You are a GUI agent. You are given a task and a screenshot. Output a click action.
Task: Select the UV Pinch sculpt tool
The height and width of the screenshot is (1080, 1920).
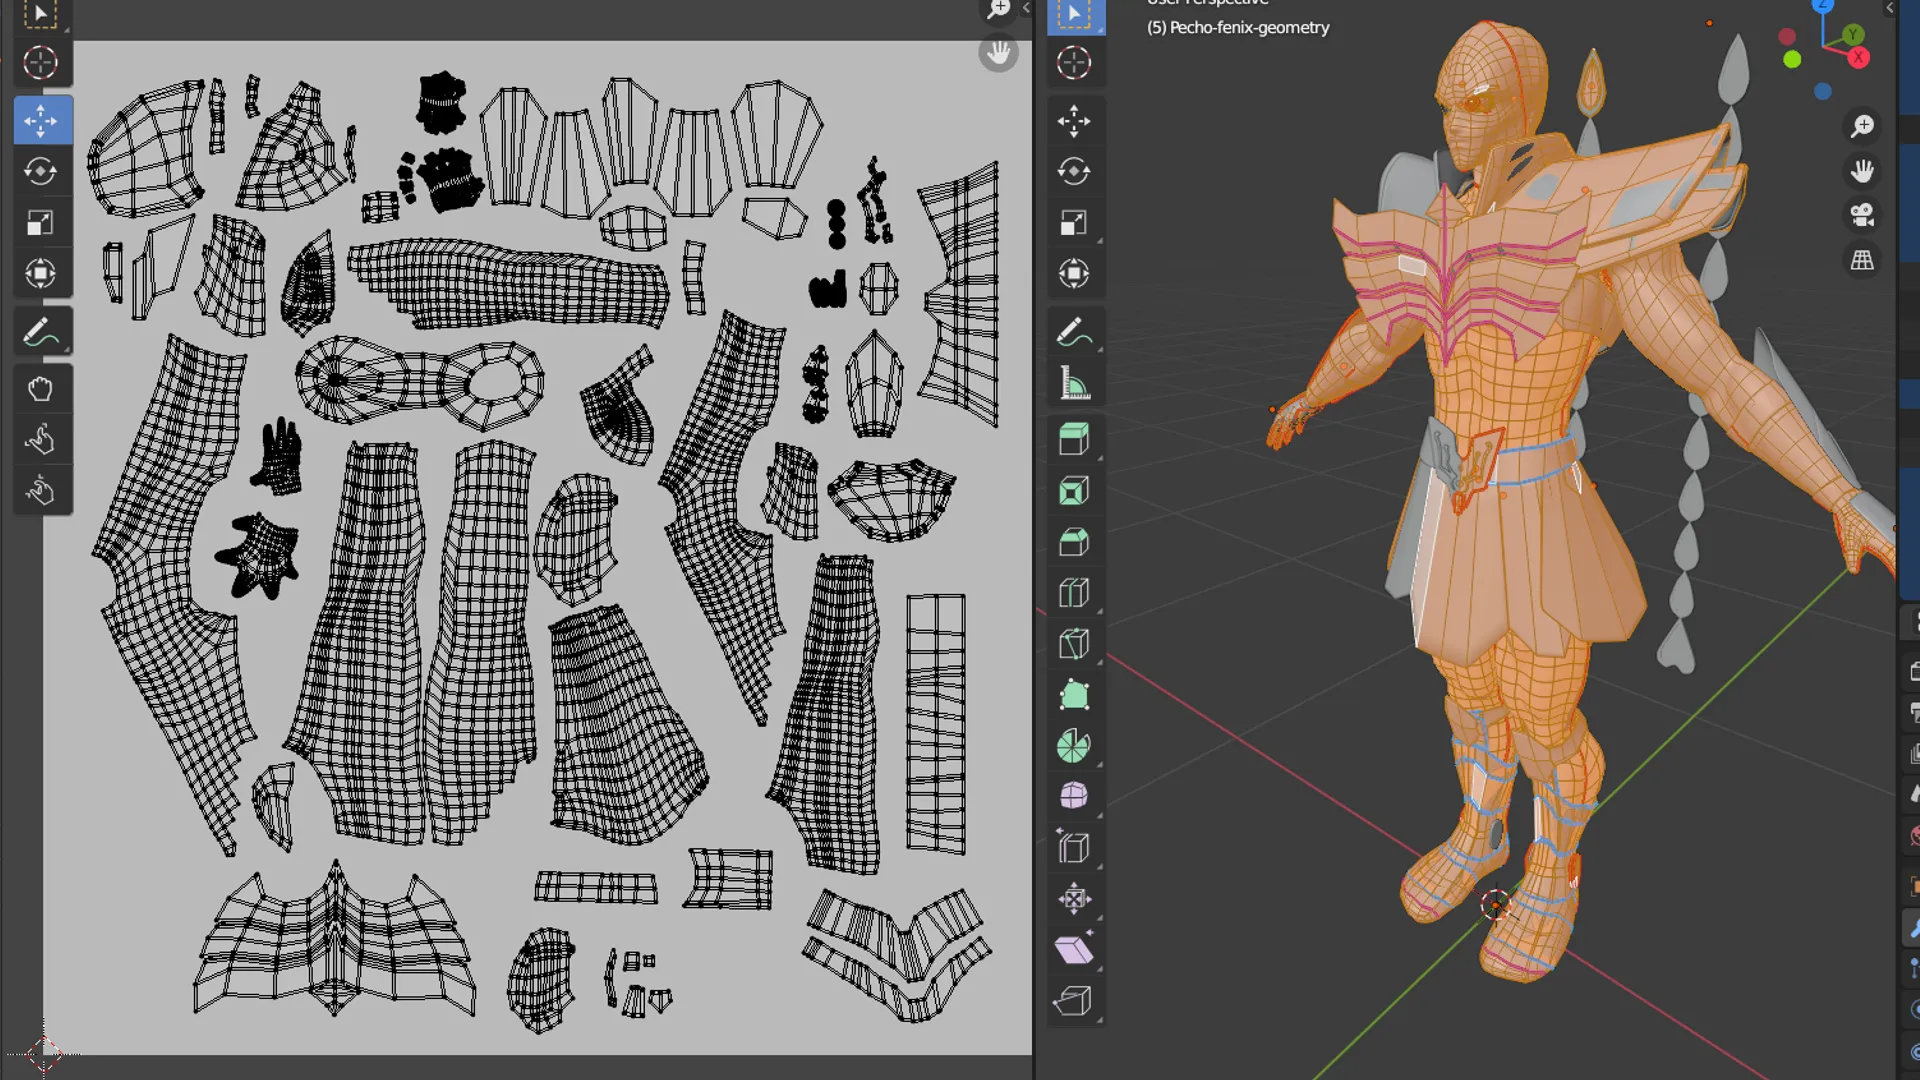click(41, 491)
